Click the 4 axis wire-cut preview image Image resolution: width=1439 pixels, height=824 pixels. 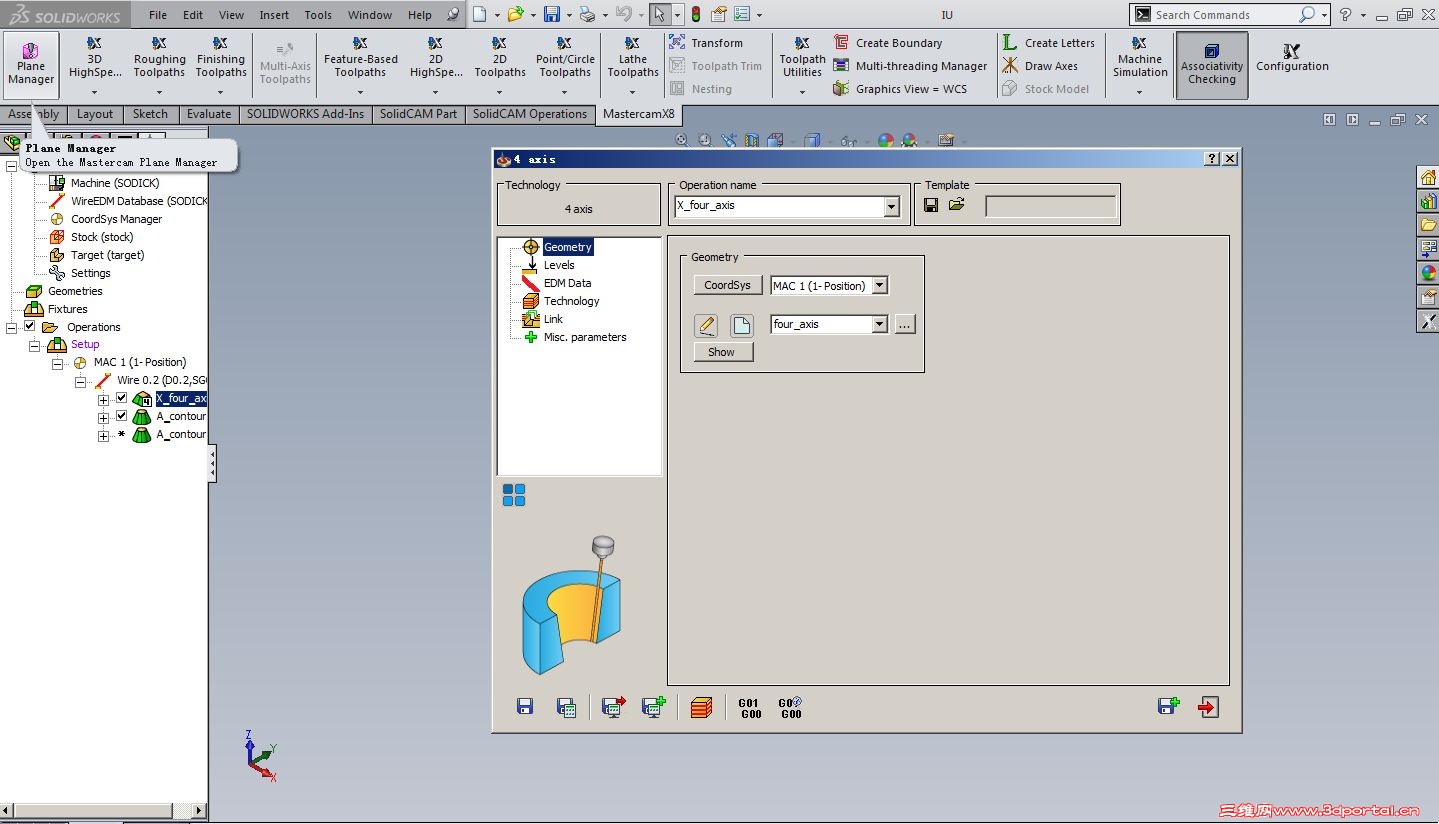tap(571, 606)
